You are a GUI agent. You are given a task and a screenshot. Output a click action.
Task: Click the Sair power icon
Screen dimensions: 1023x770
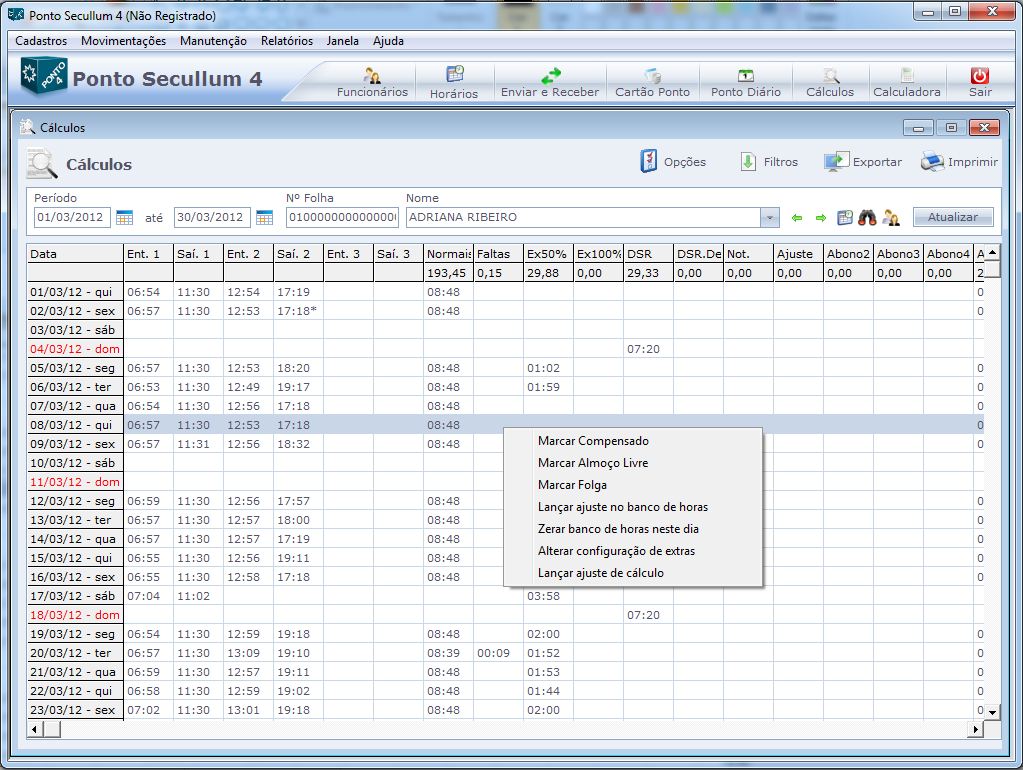979,76
